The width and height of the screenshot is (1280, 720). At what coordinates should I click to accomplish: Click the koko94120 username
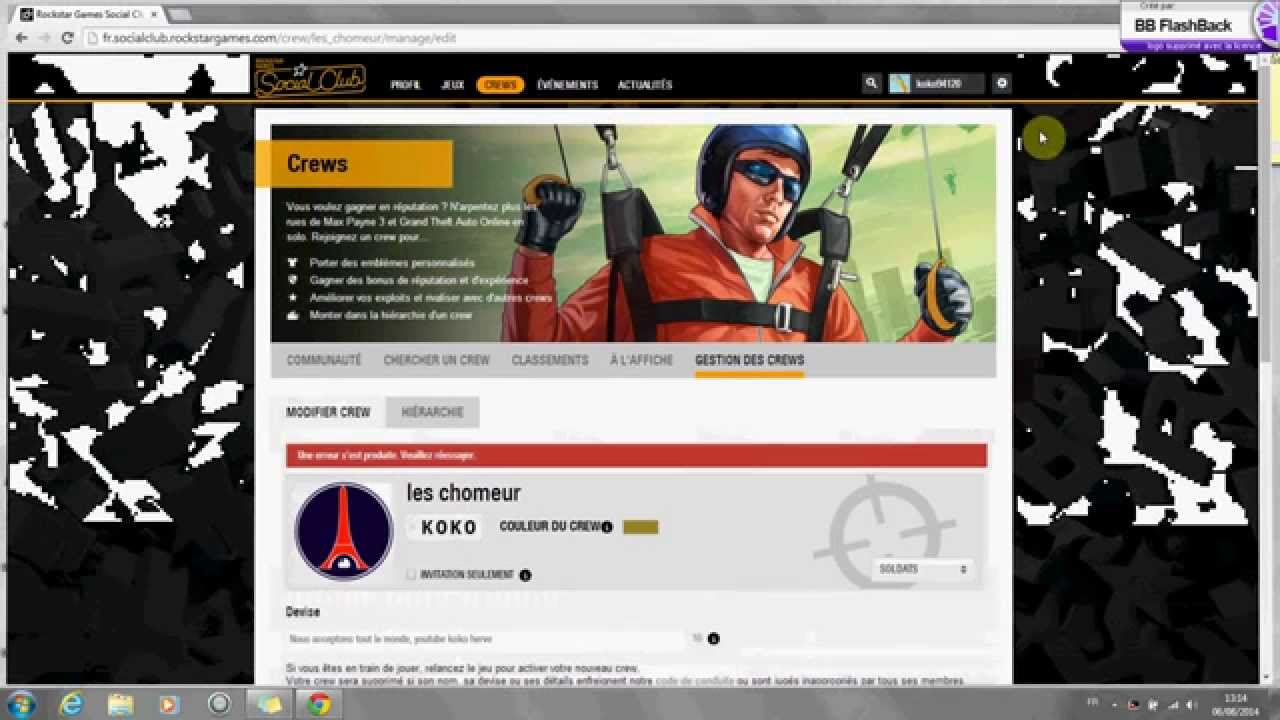pos(938,84)
